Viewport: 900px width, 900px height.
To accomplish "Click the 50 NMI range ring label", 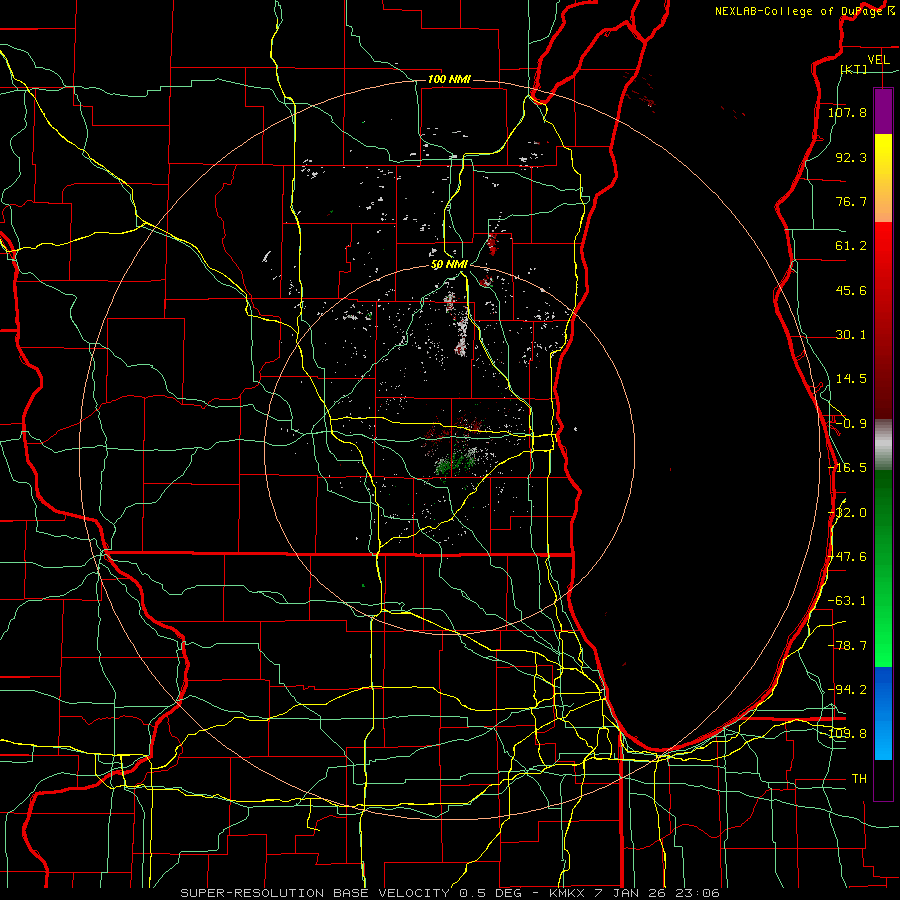I will click(449, 264).
